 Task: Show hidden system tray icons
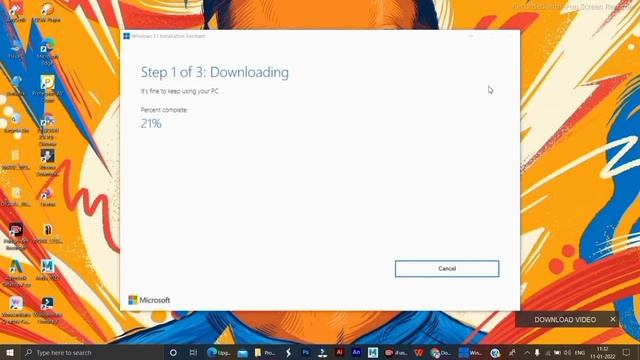click(x=527, y=352)
